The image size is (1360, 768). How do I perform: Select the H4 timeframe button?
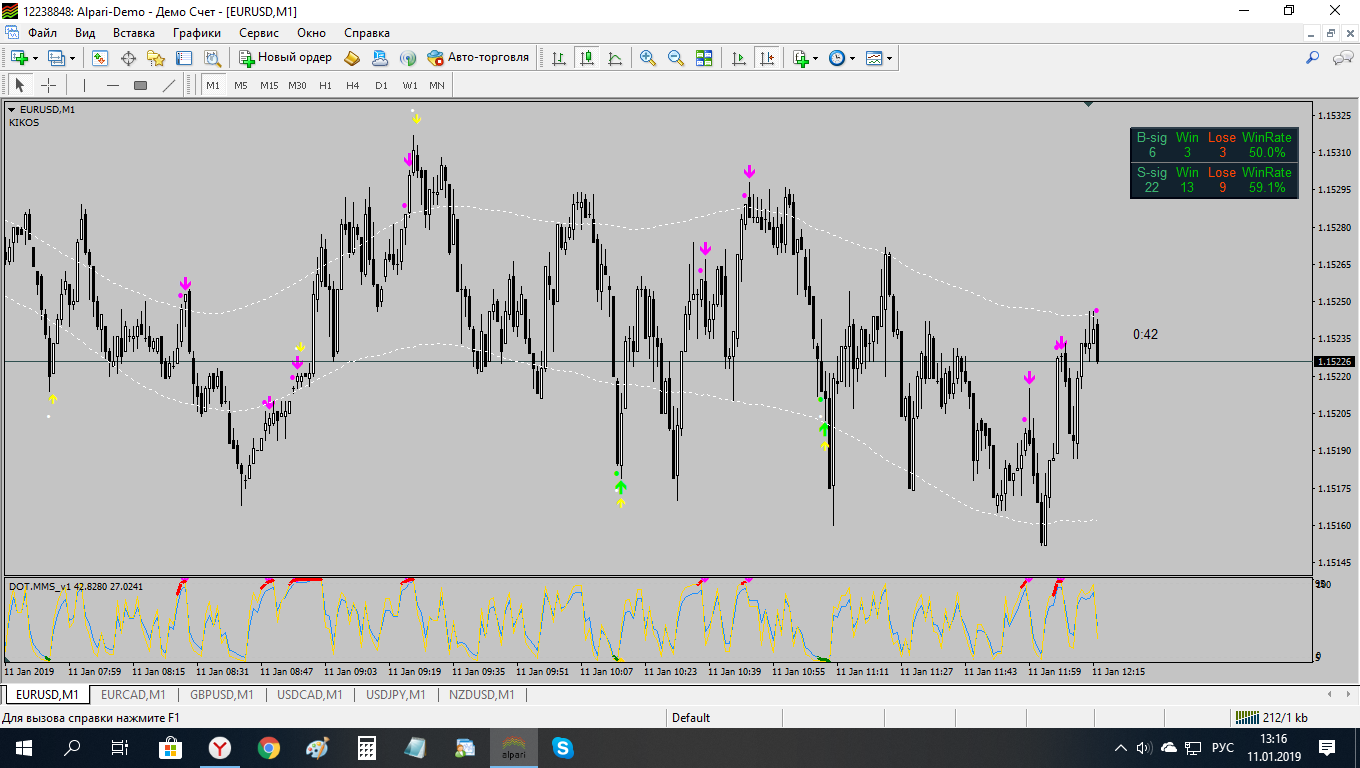353,85
